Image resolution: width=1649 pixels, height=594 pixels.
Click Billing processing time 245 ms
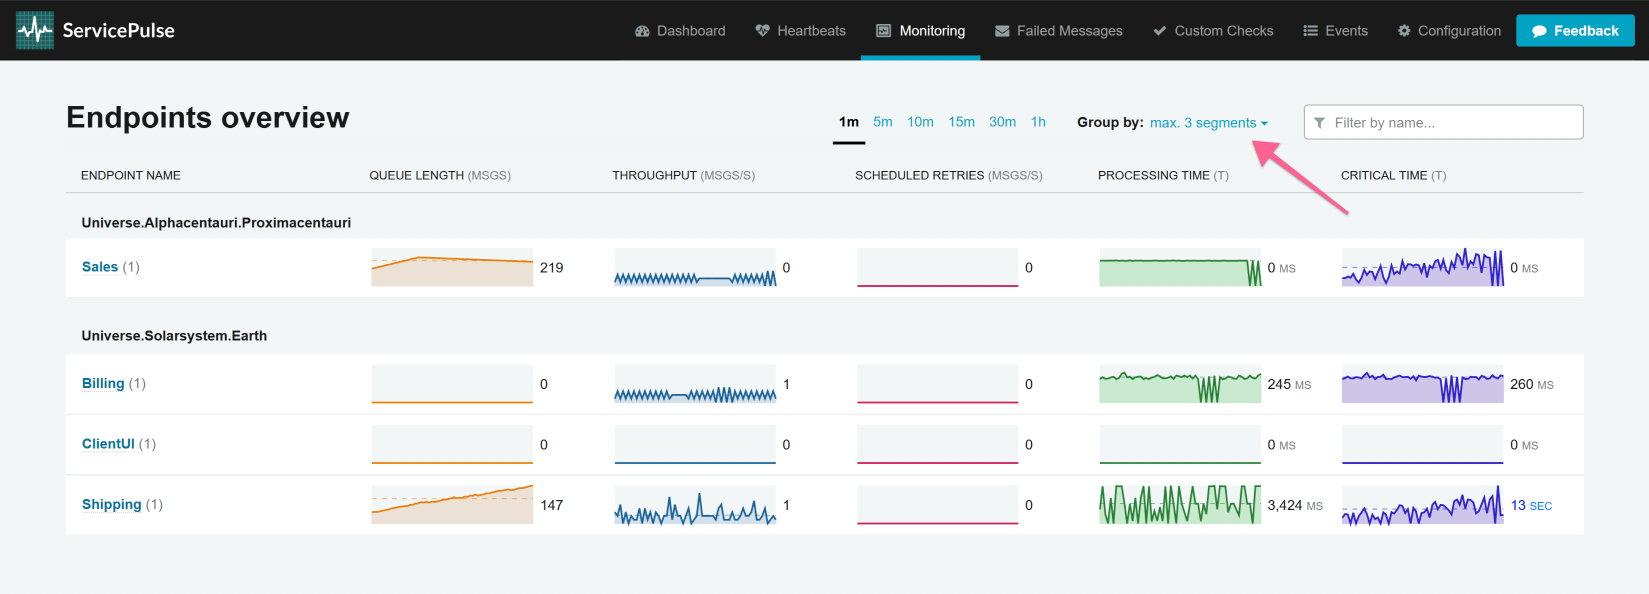coord(1289,384)
